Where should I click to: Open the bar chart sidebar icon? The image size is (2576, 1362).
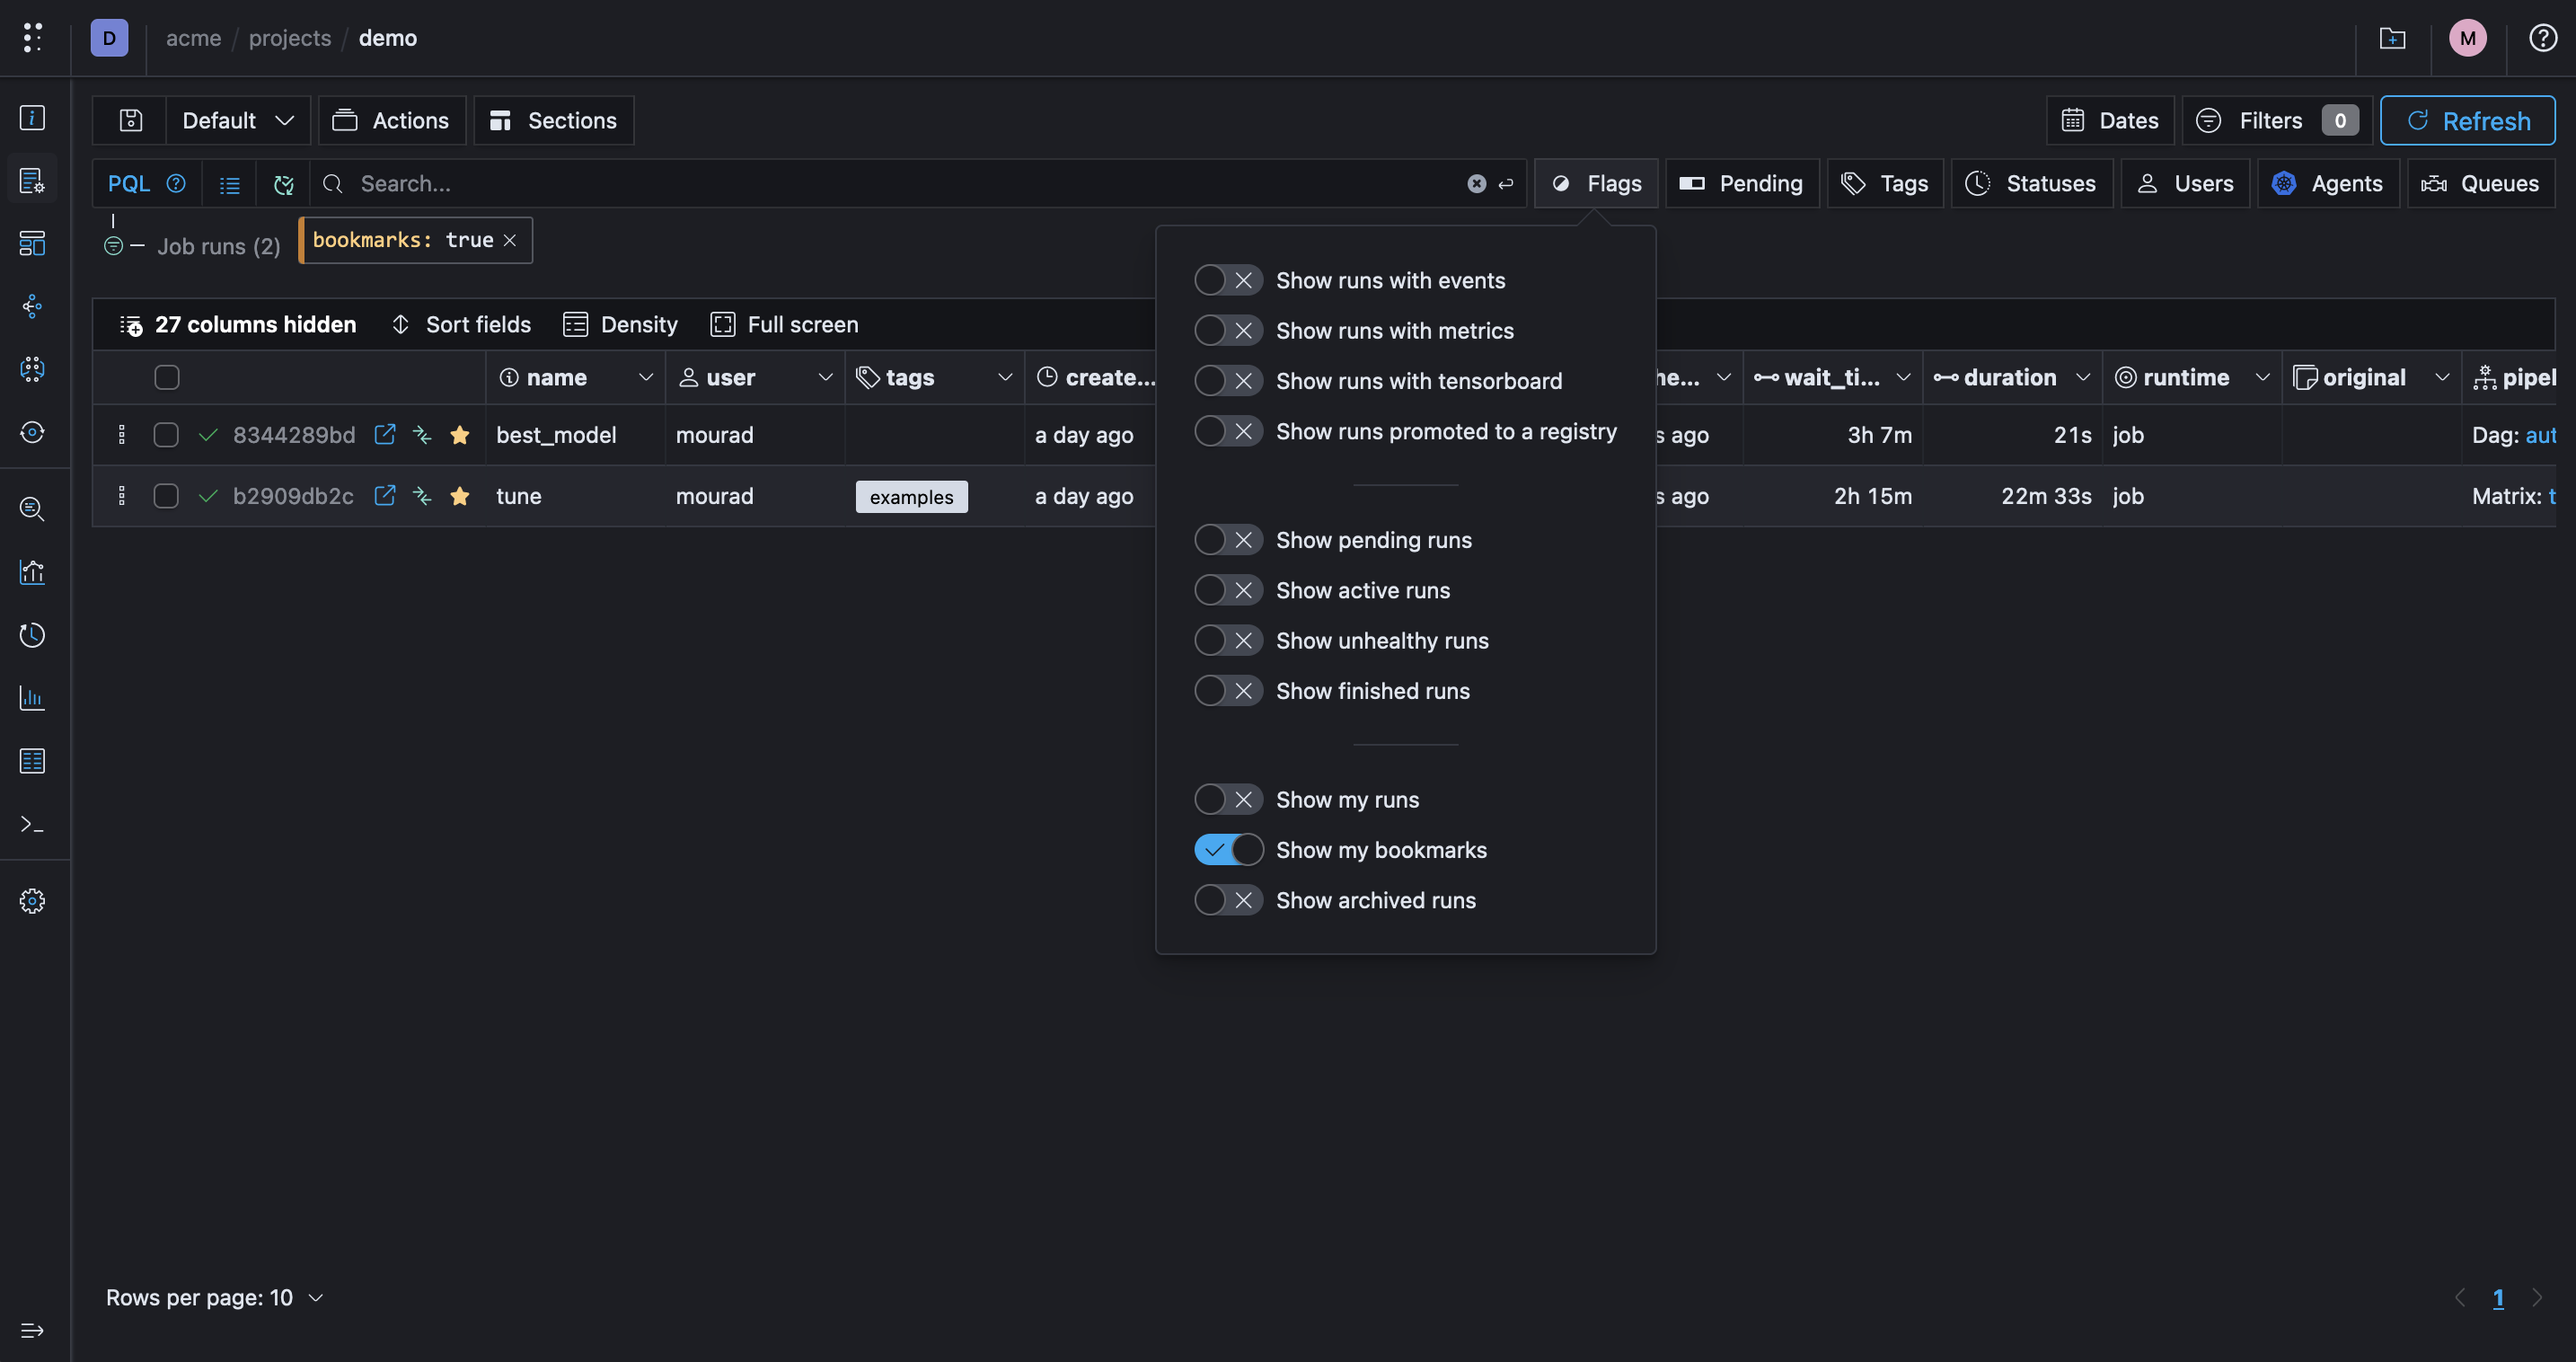32,698
